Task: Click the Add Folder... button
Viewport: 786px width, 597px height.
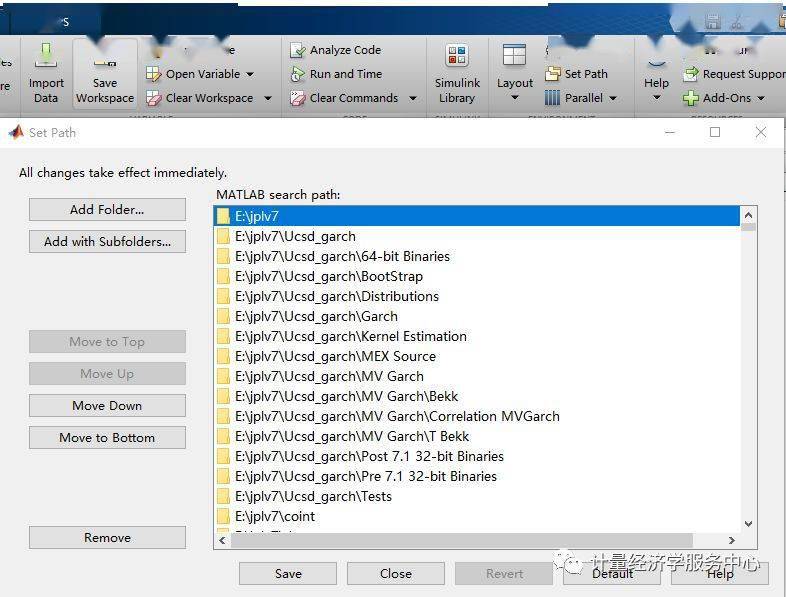Action: 107,210
